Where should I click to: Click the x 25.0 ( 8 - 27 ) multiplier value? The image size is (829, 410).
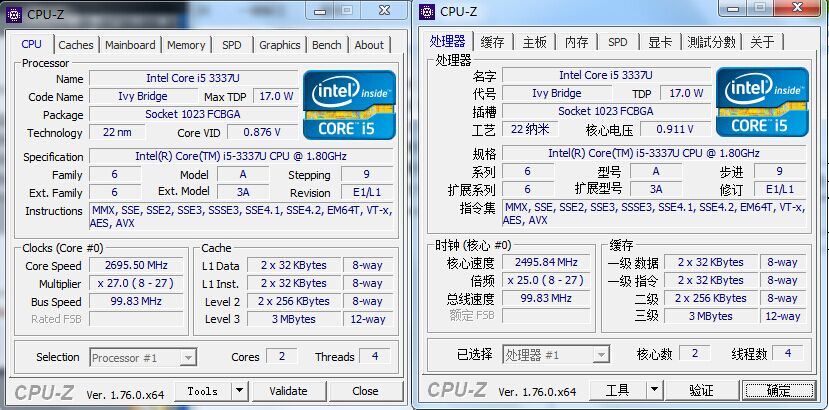click(x=547, y=280)
